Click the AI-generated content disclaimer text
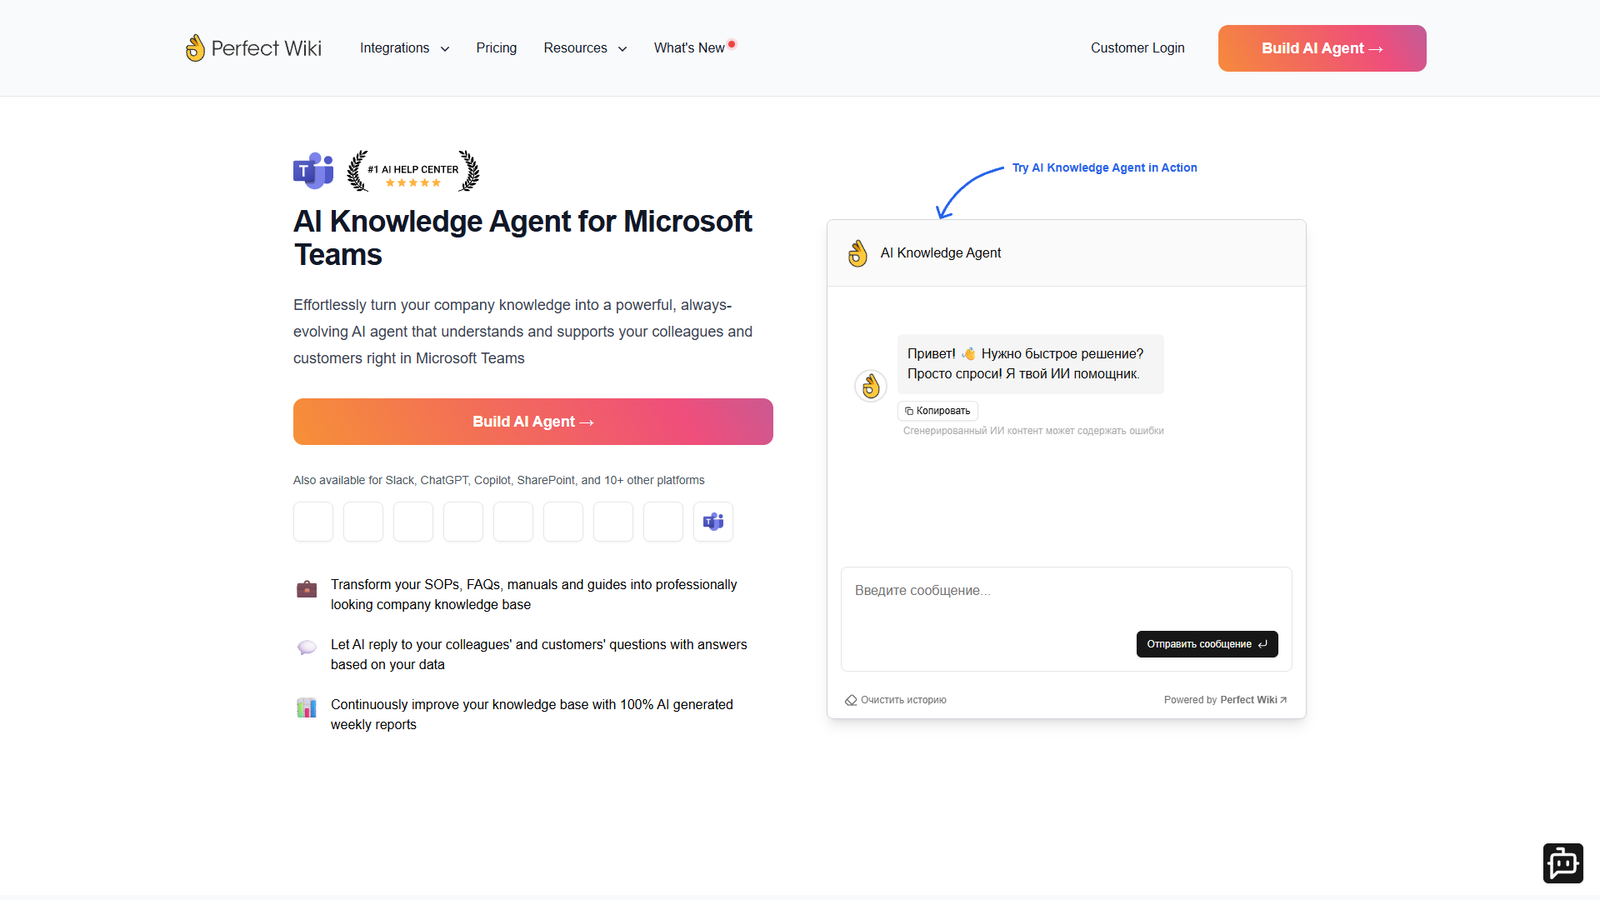 coord(1033,431)
